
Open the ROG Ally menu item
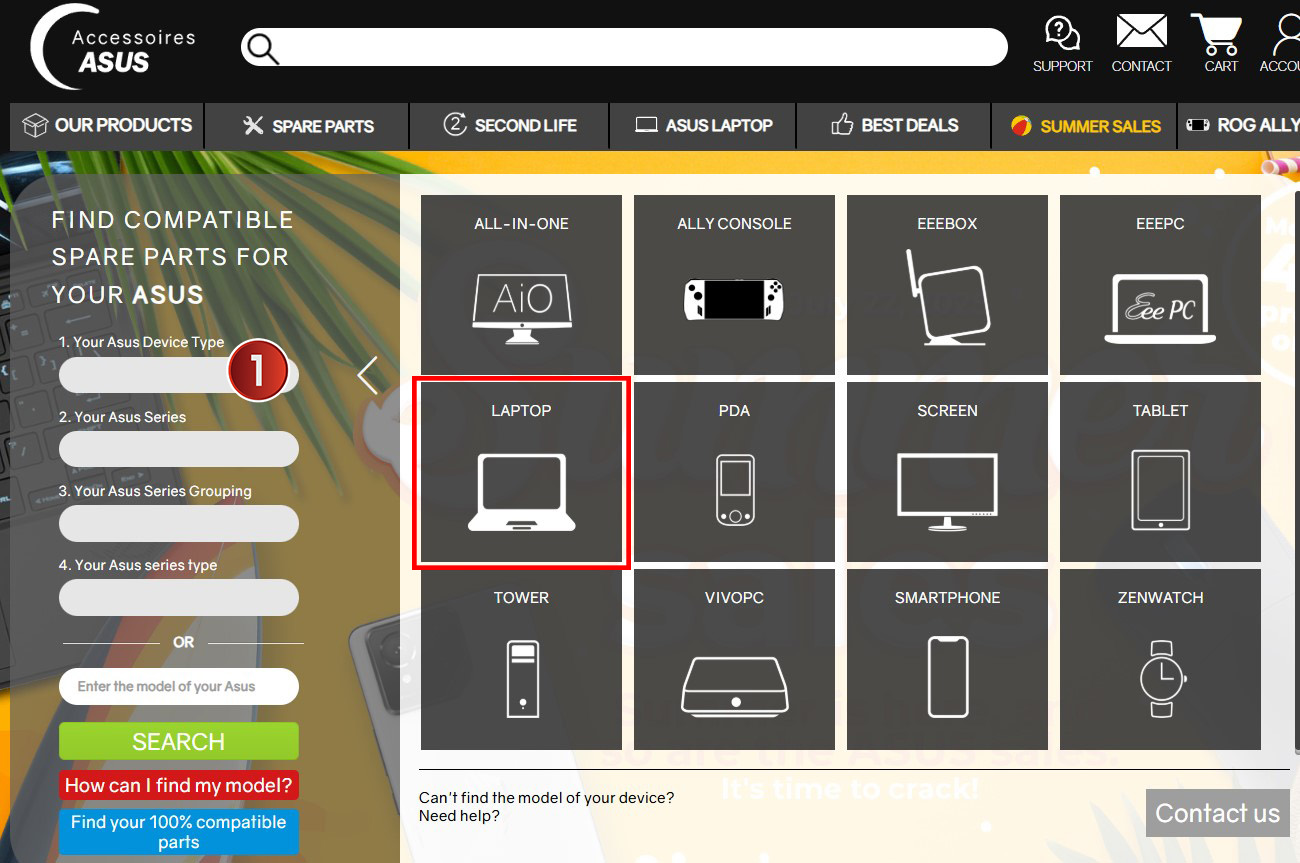[x=1240, y=126]
